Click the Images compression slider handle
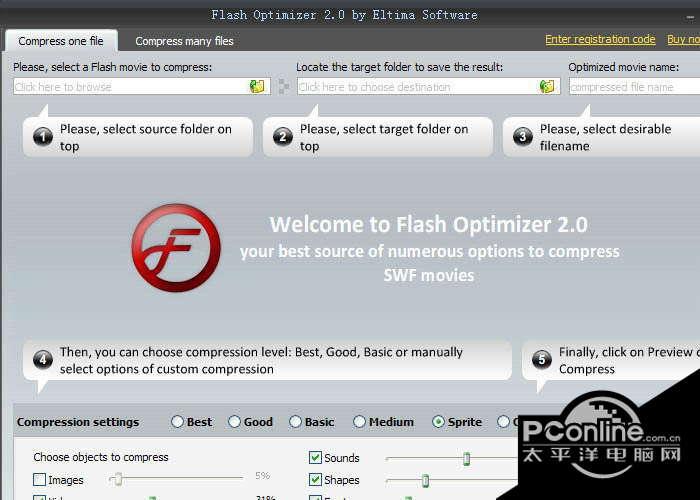This screenshot has width=700, height=500. (x=118, y=479)
